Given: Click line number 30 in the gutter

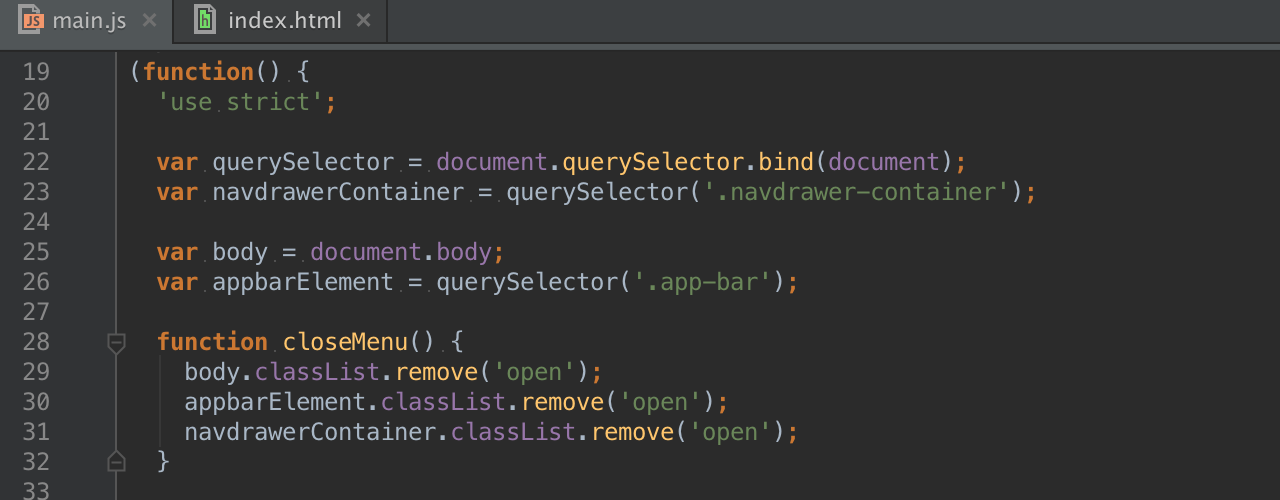Looking at the screenshot, I should click(x=36, y=402).
